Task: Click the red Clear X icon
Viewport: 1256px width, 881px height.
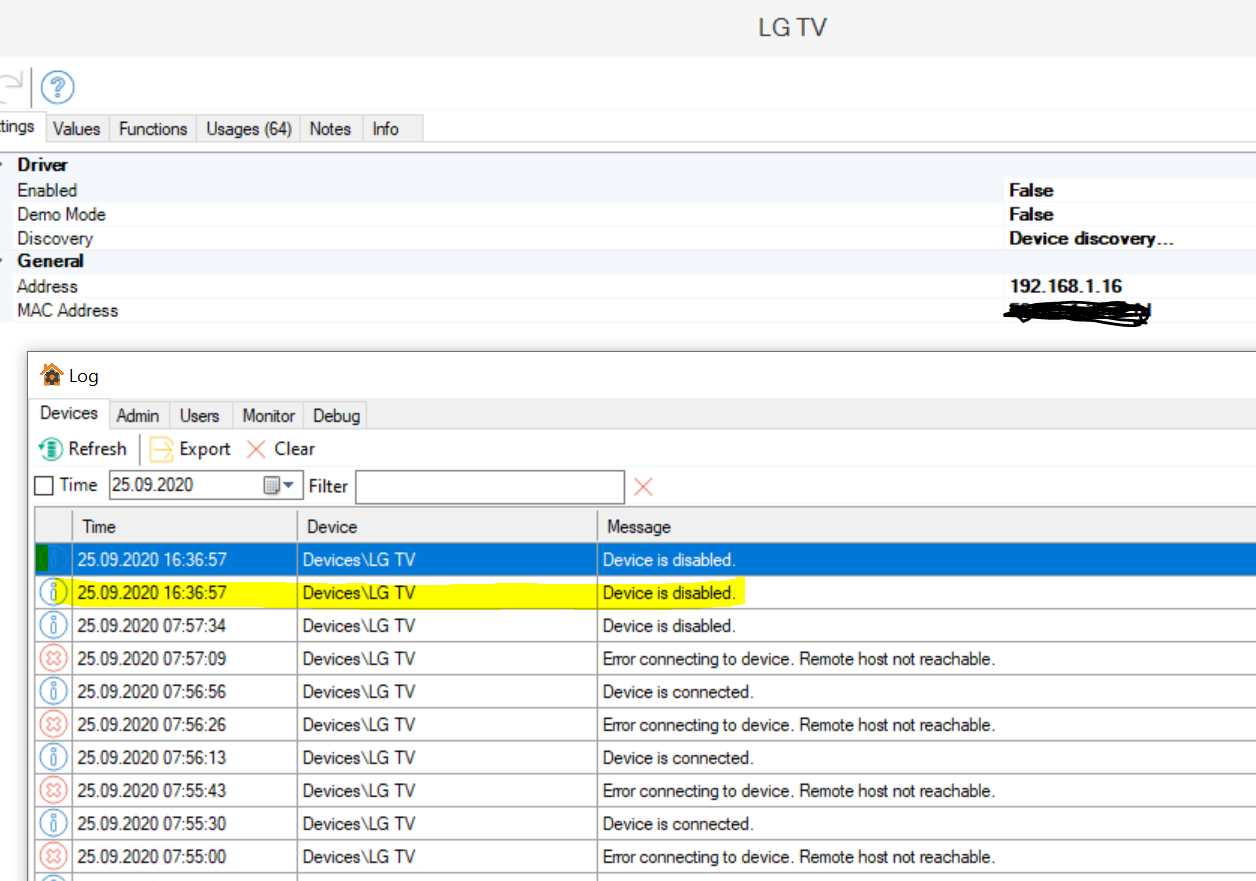Action: coord(257,449)
